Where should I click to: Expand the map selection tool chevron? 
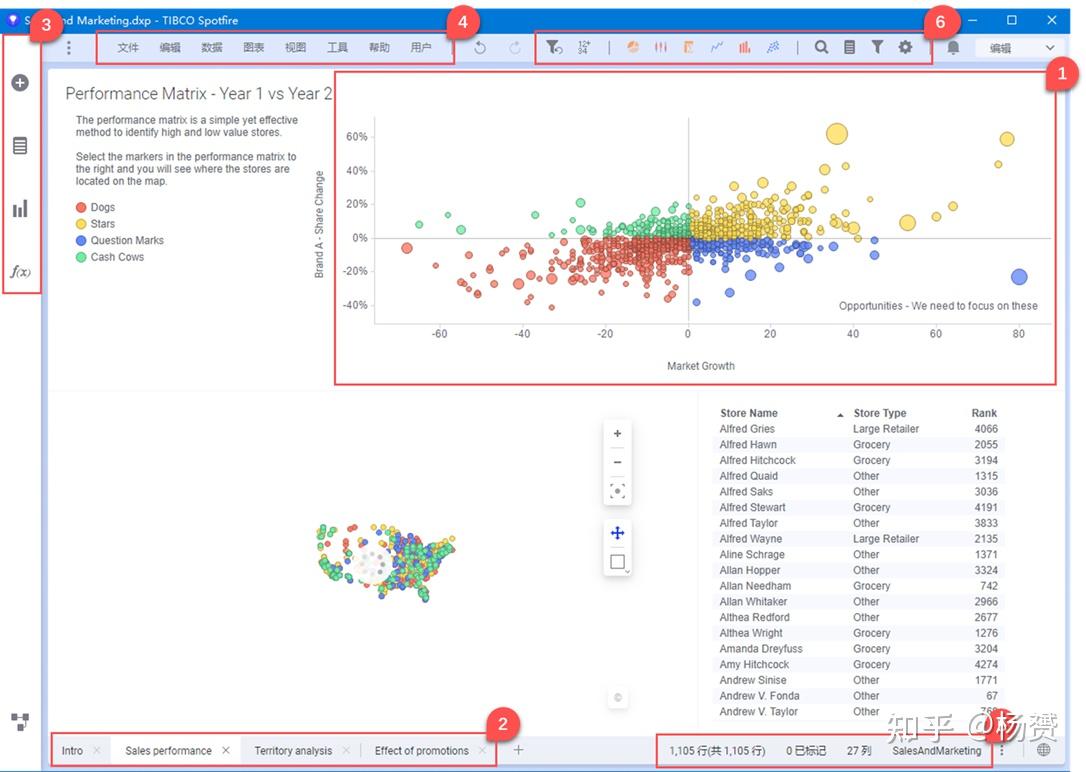pos(628,572)
